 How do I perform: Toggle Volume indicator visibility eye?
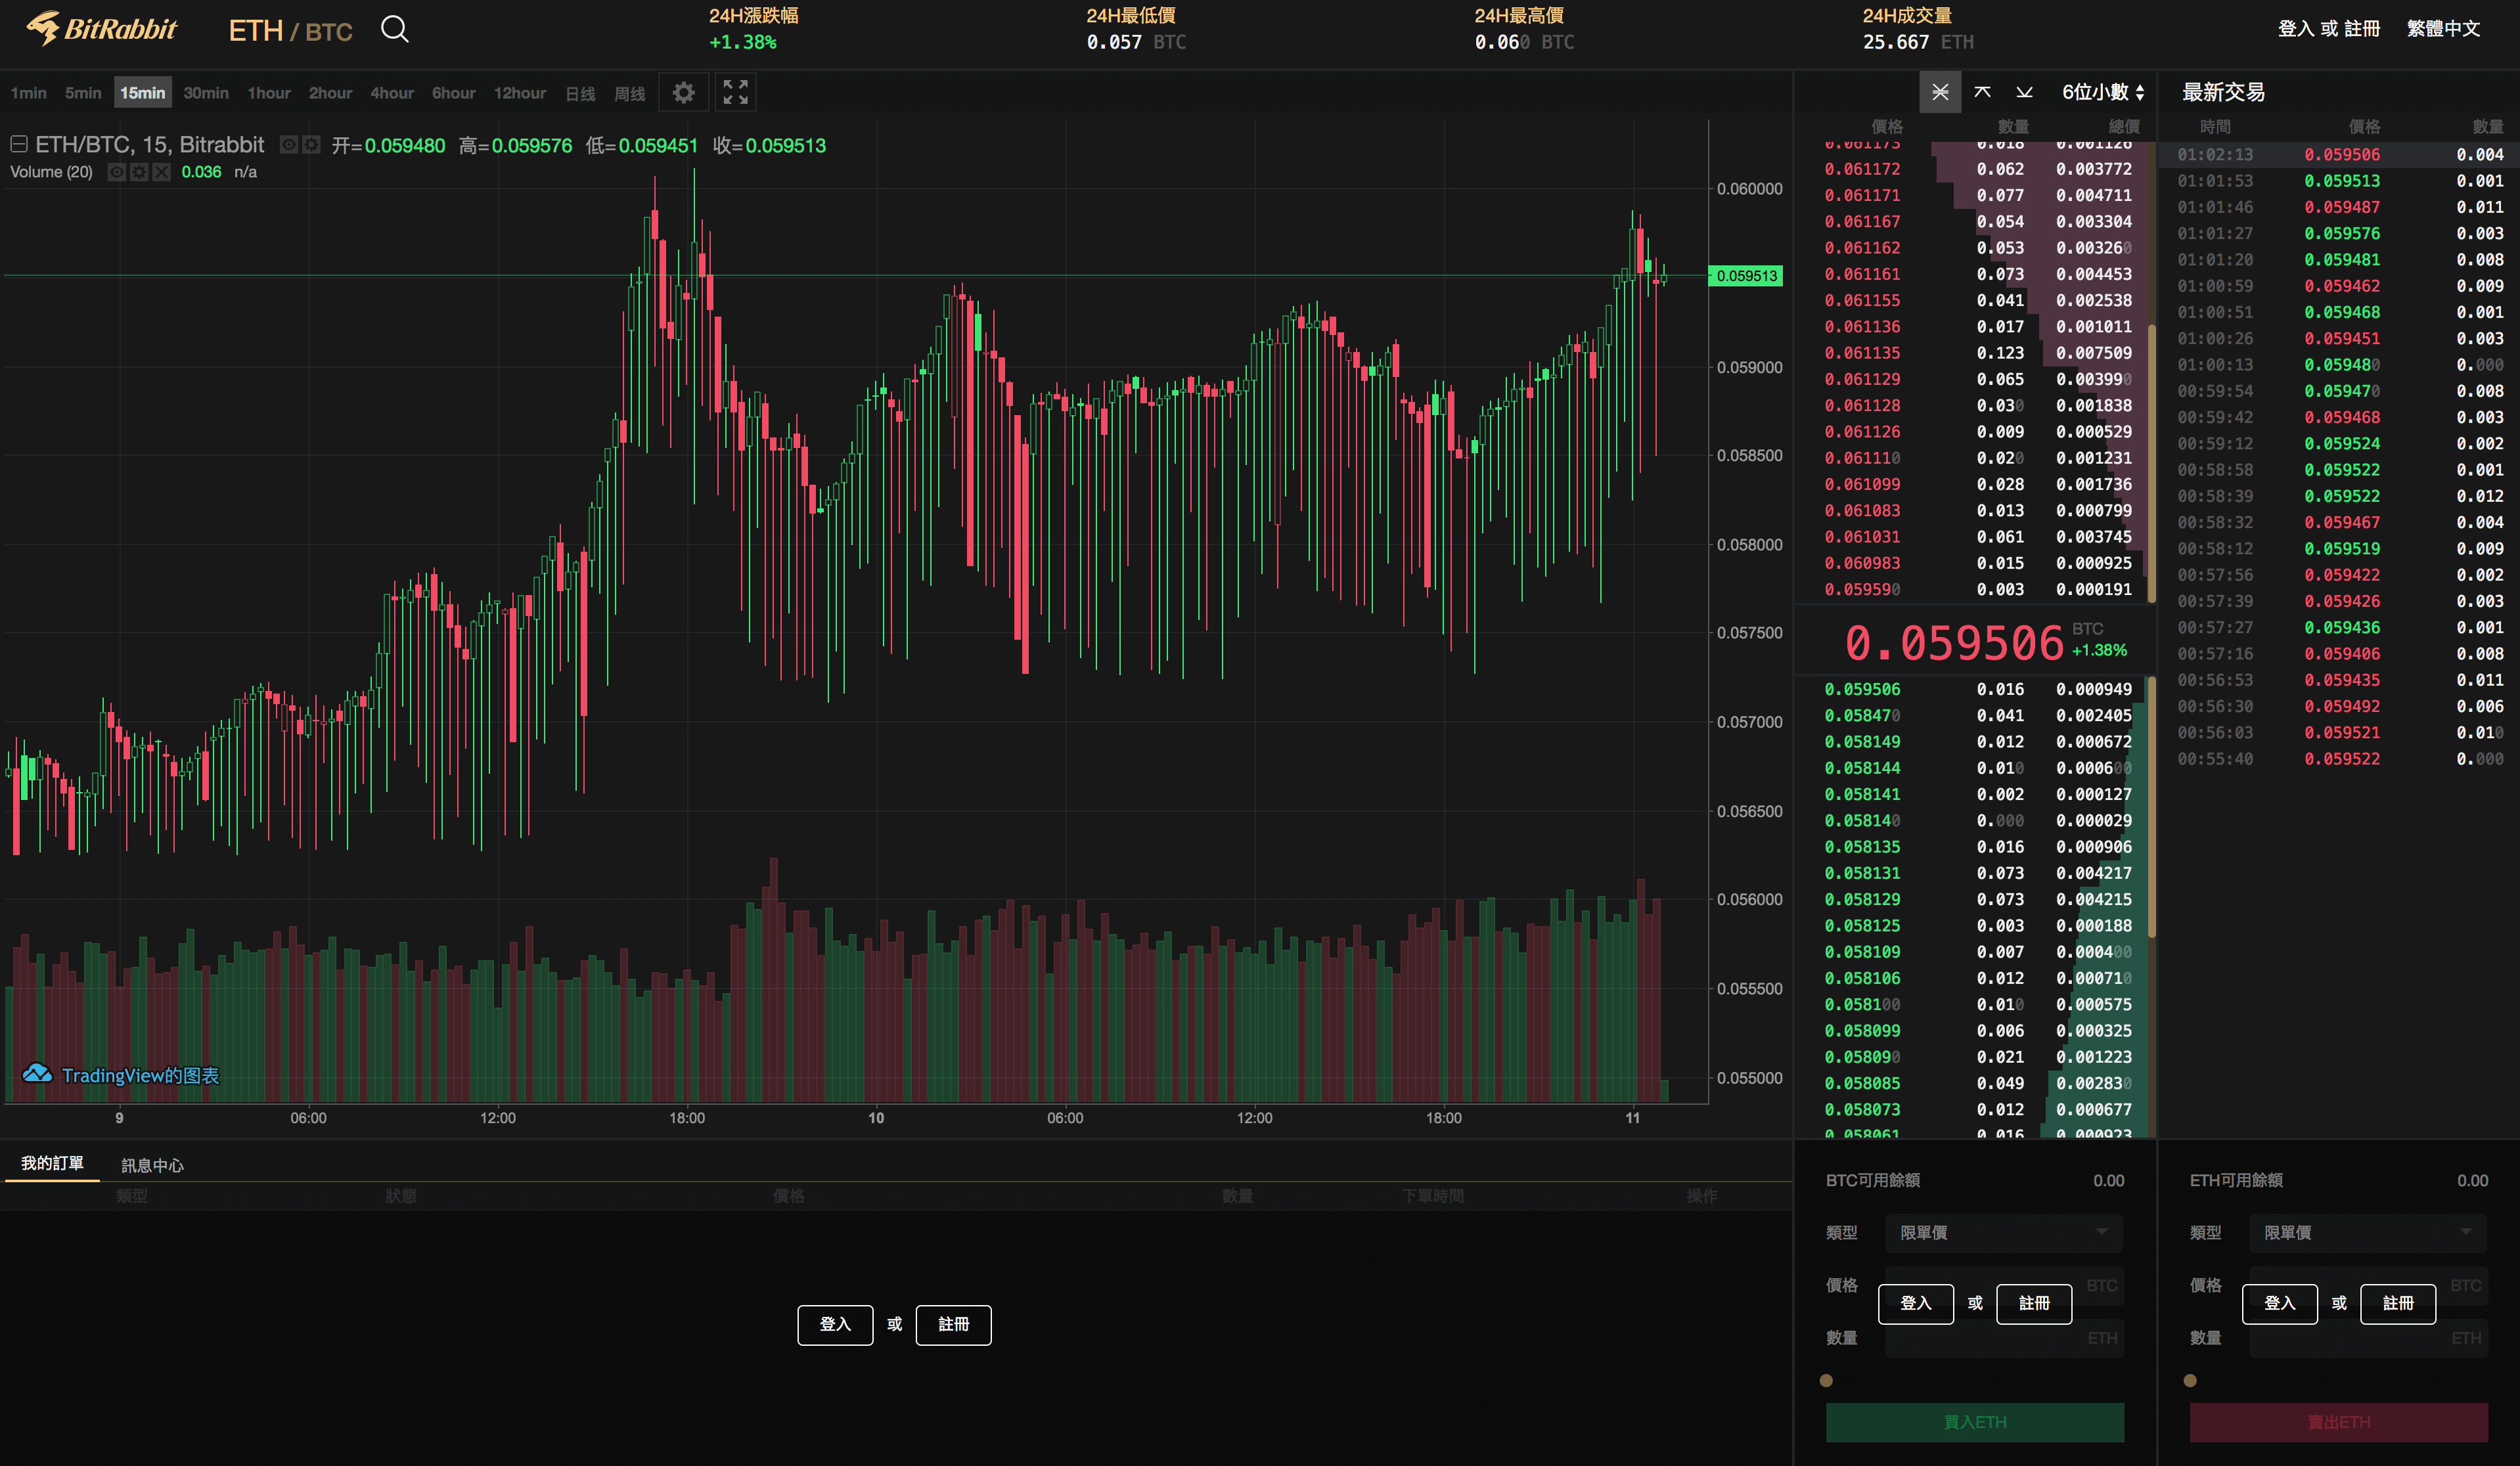point(117,172)
